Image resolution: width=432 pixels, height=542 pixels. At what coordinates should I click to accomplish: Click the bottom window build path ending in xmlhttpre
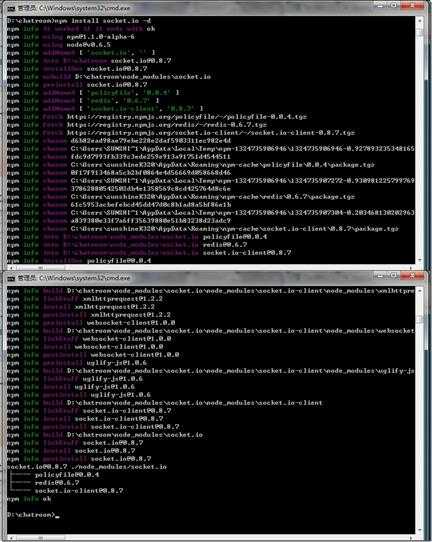pos(241,291)
